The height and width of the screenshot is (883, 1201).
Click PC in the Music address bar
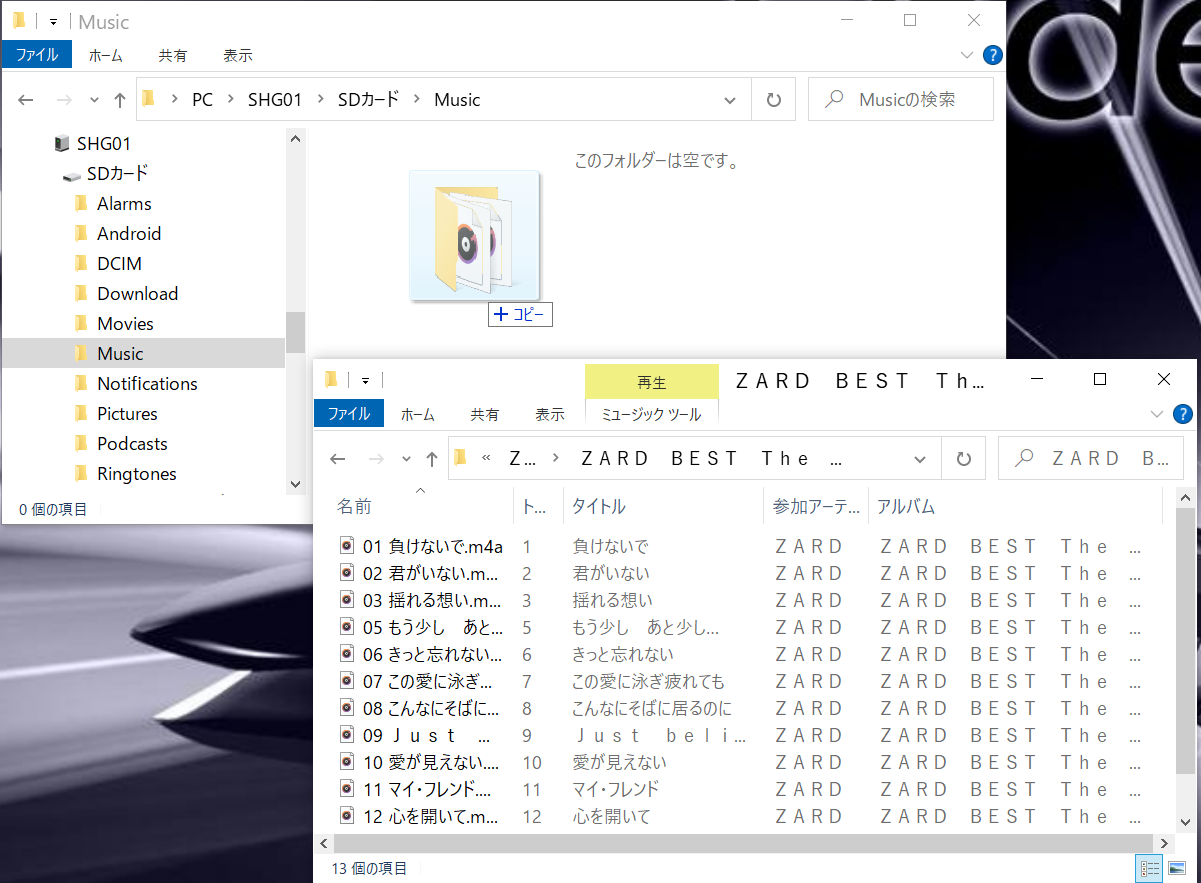coord(203,100)
